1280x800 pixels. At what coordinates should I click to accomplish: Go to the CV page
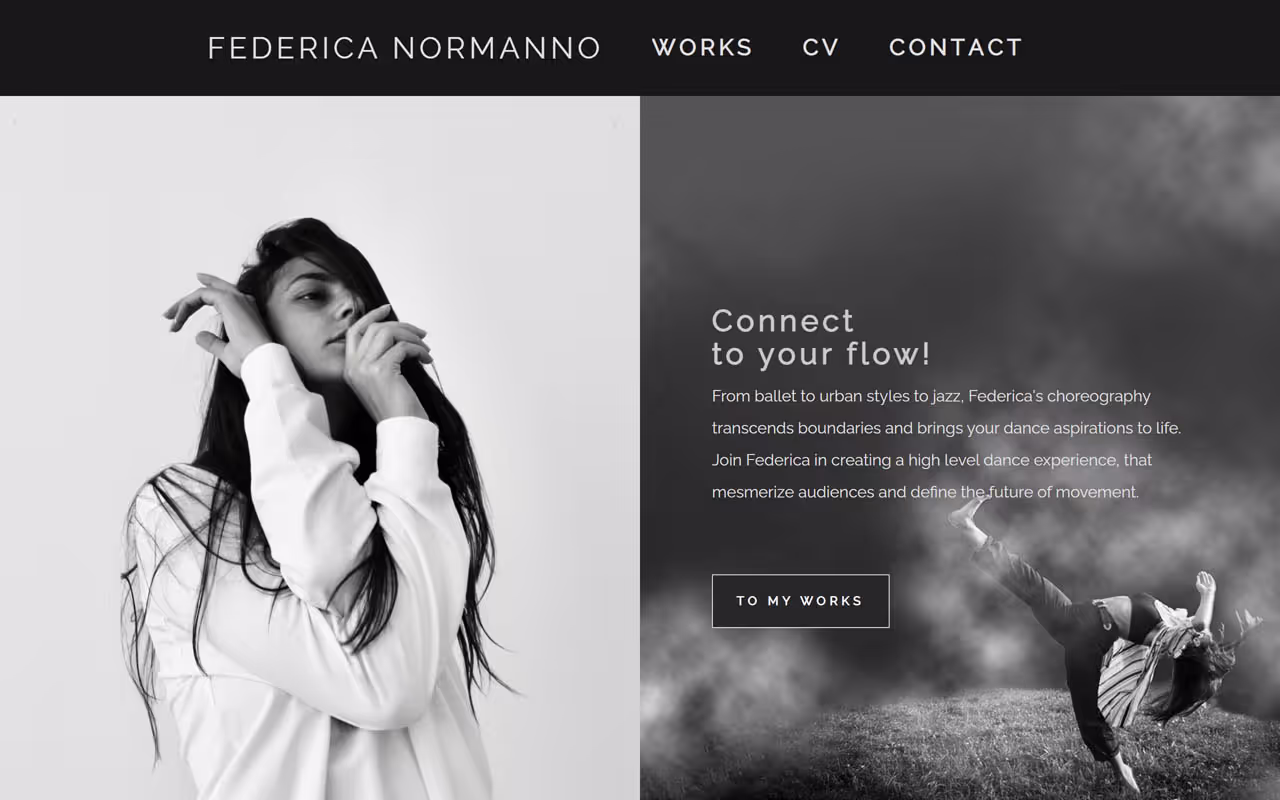click(821, 48)
